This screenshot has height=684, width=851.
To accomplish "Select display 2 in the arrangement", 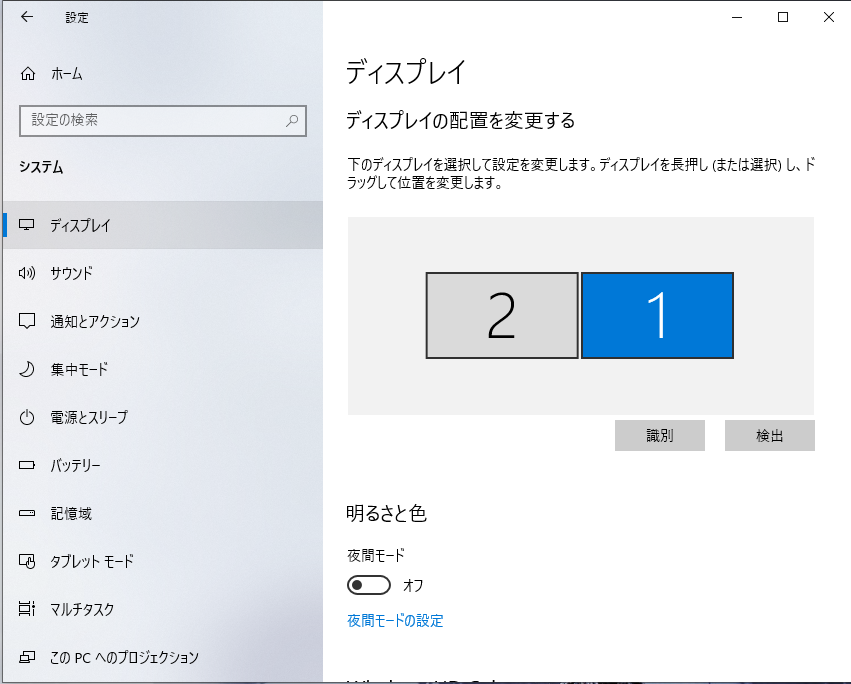I will tap(502, 315).
